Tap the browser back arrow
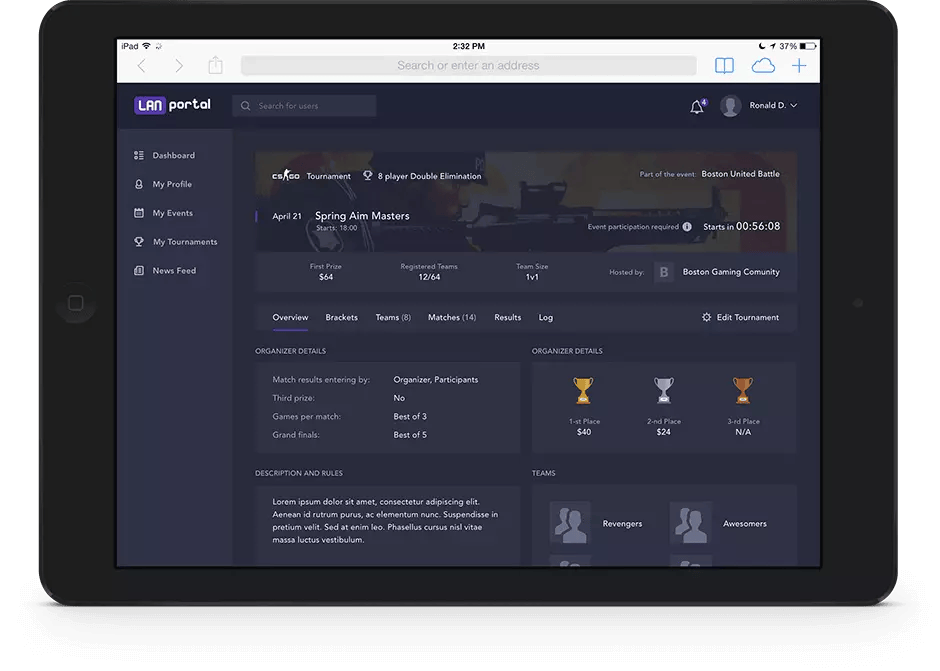This screenshot has height=671, width=940. tap(141, 65)
